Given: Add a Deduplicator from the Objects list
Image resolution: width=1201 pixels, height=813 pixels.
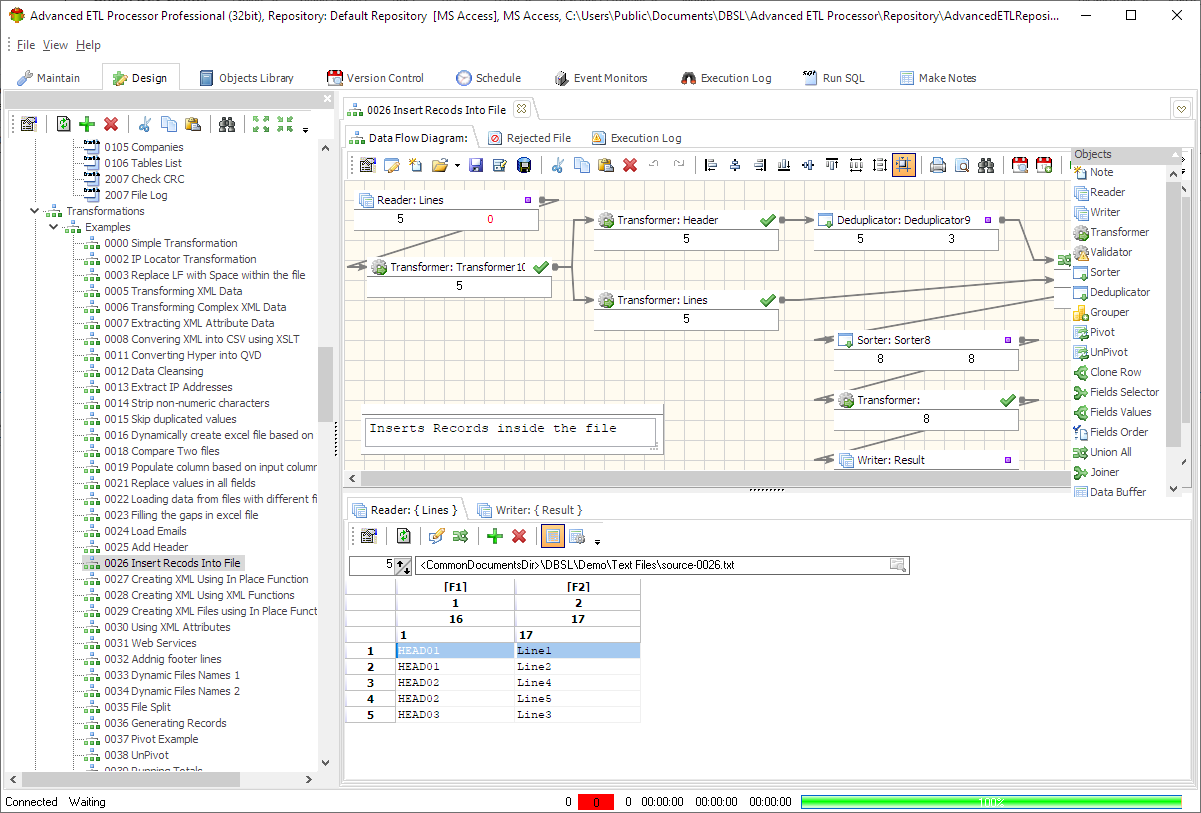Looking at the screenshot, I should pyautogui.click(x=1117, y=292).
